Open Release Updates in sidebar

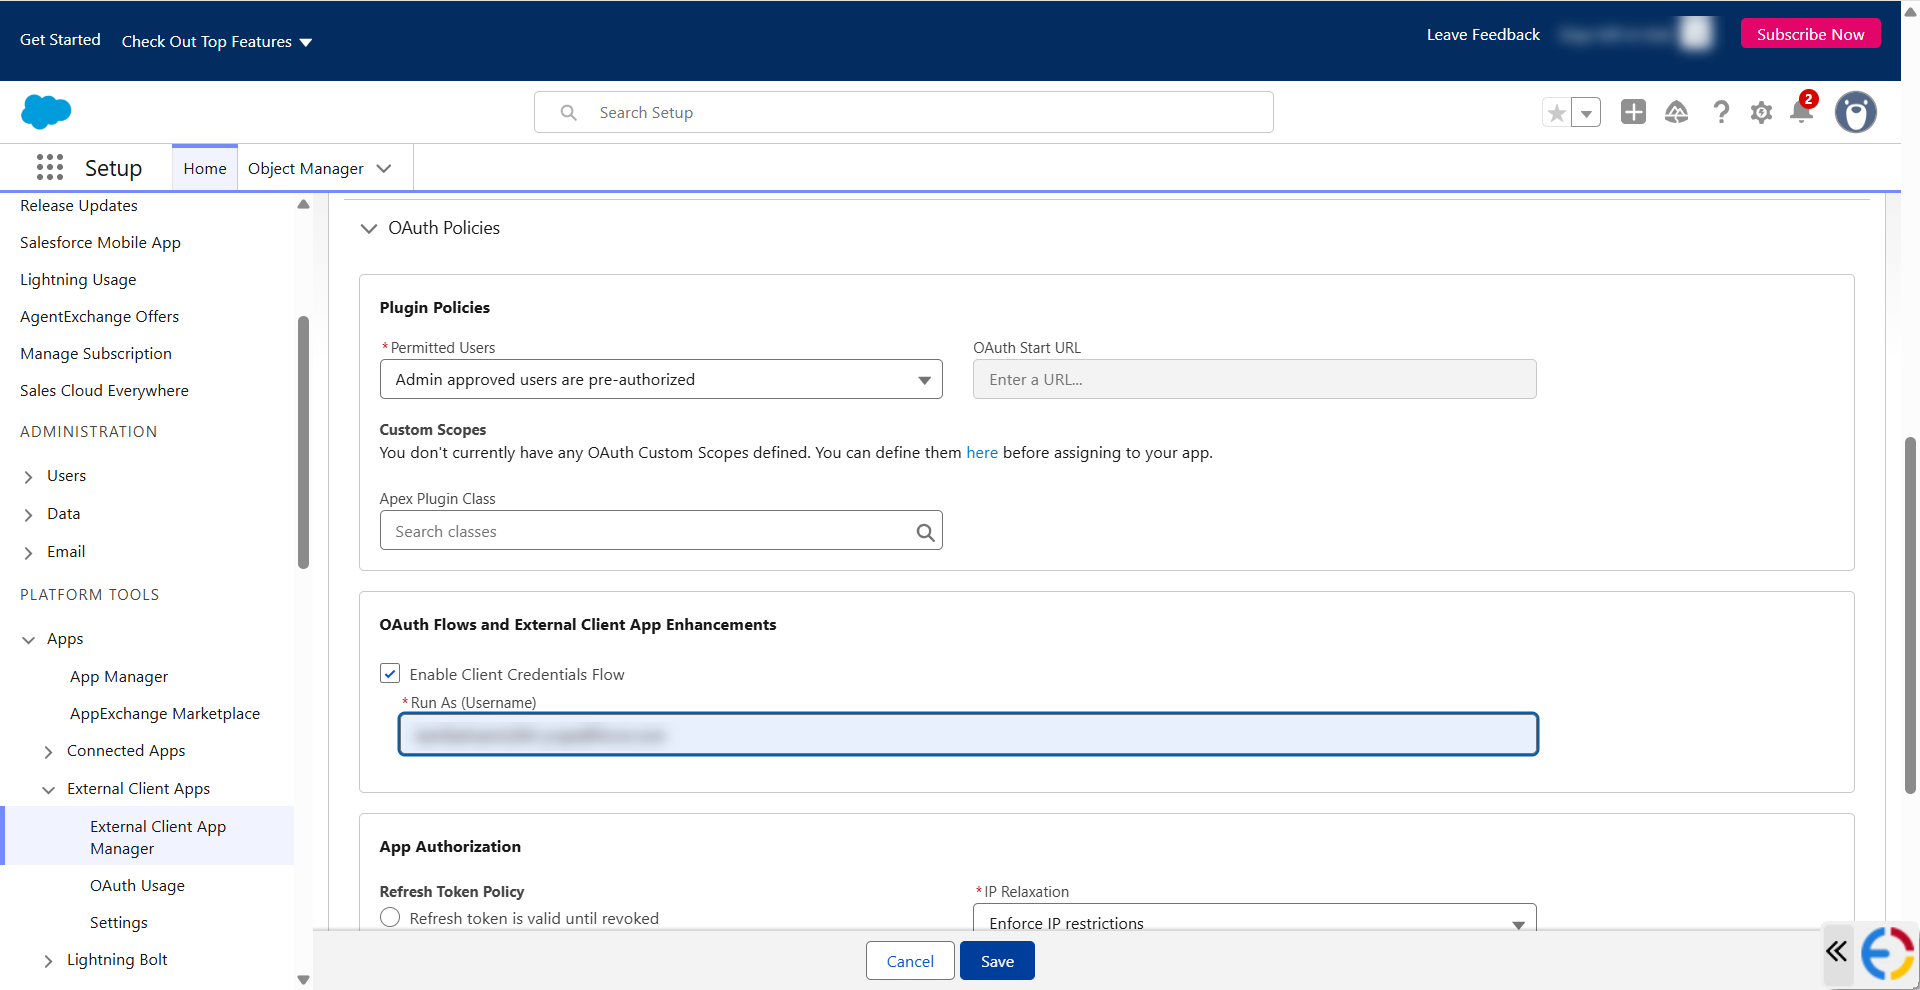(x=79, y=206)
